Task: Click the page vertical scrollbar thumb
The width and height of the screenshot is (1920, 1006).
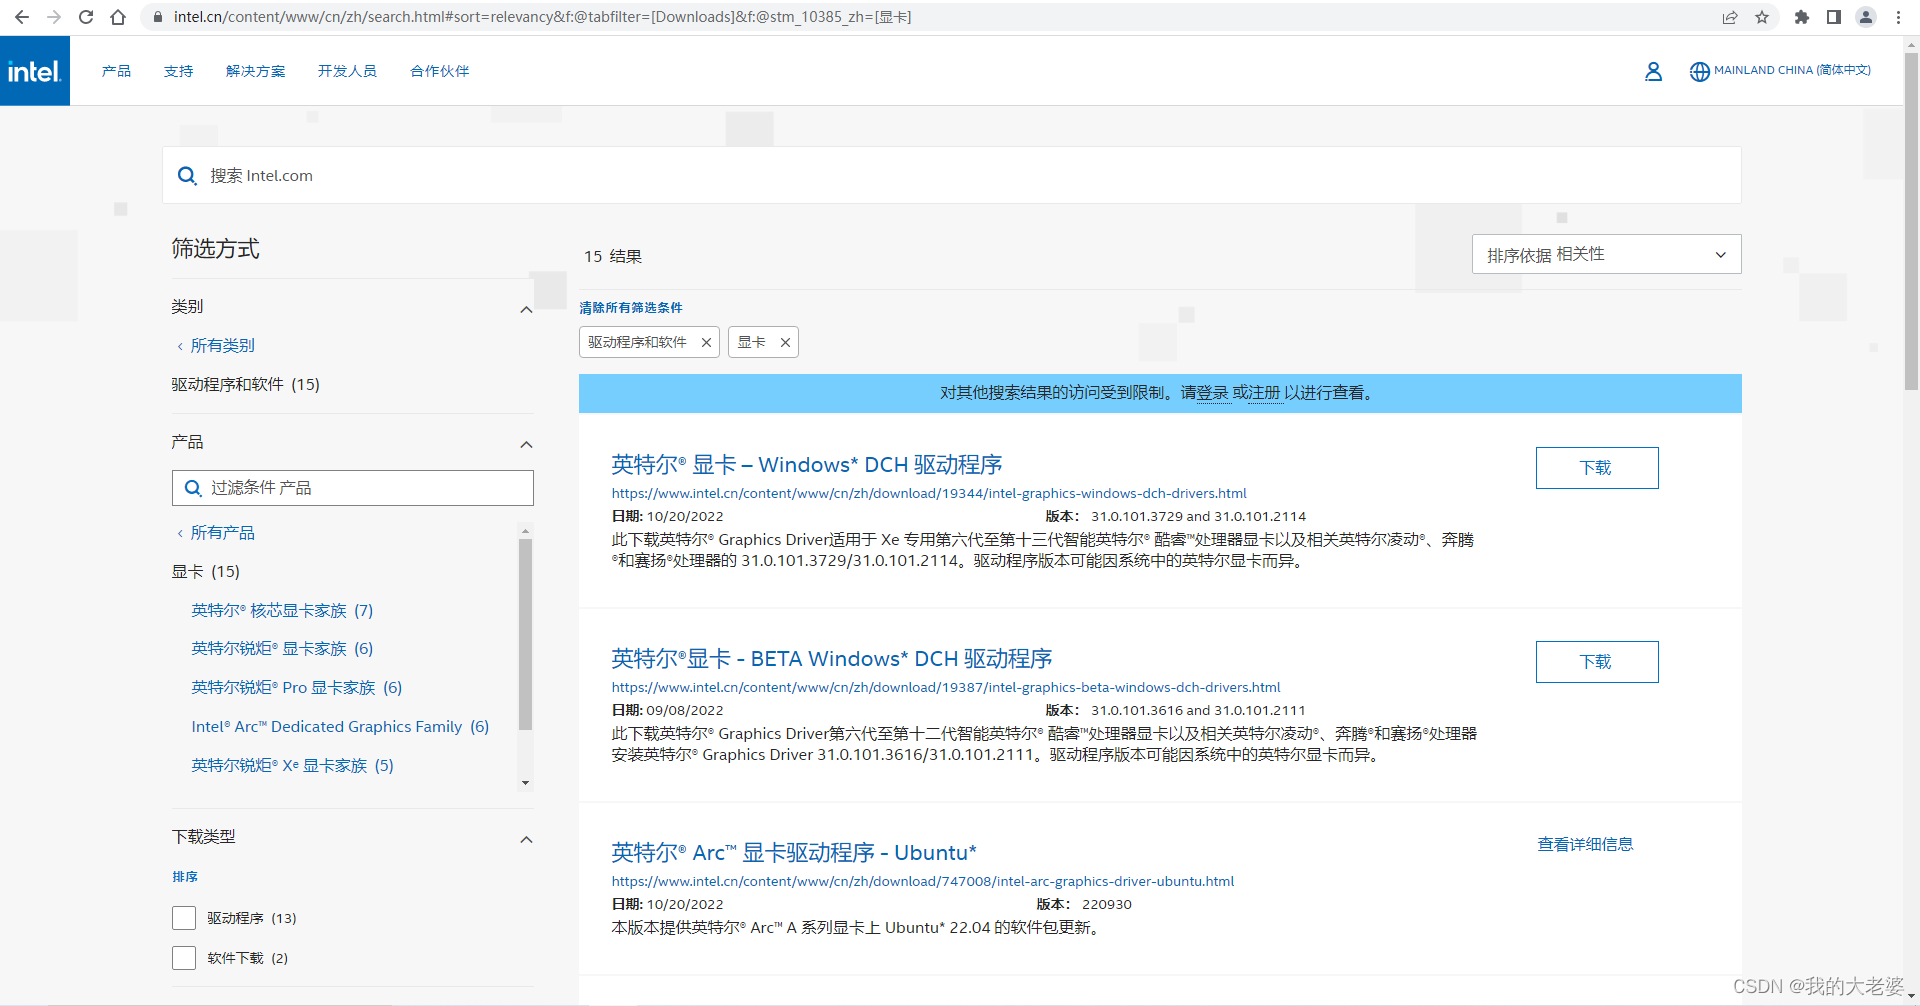Action: pos(1911,220)
